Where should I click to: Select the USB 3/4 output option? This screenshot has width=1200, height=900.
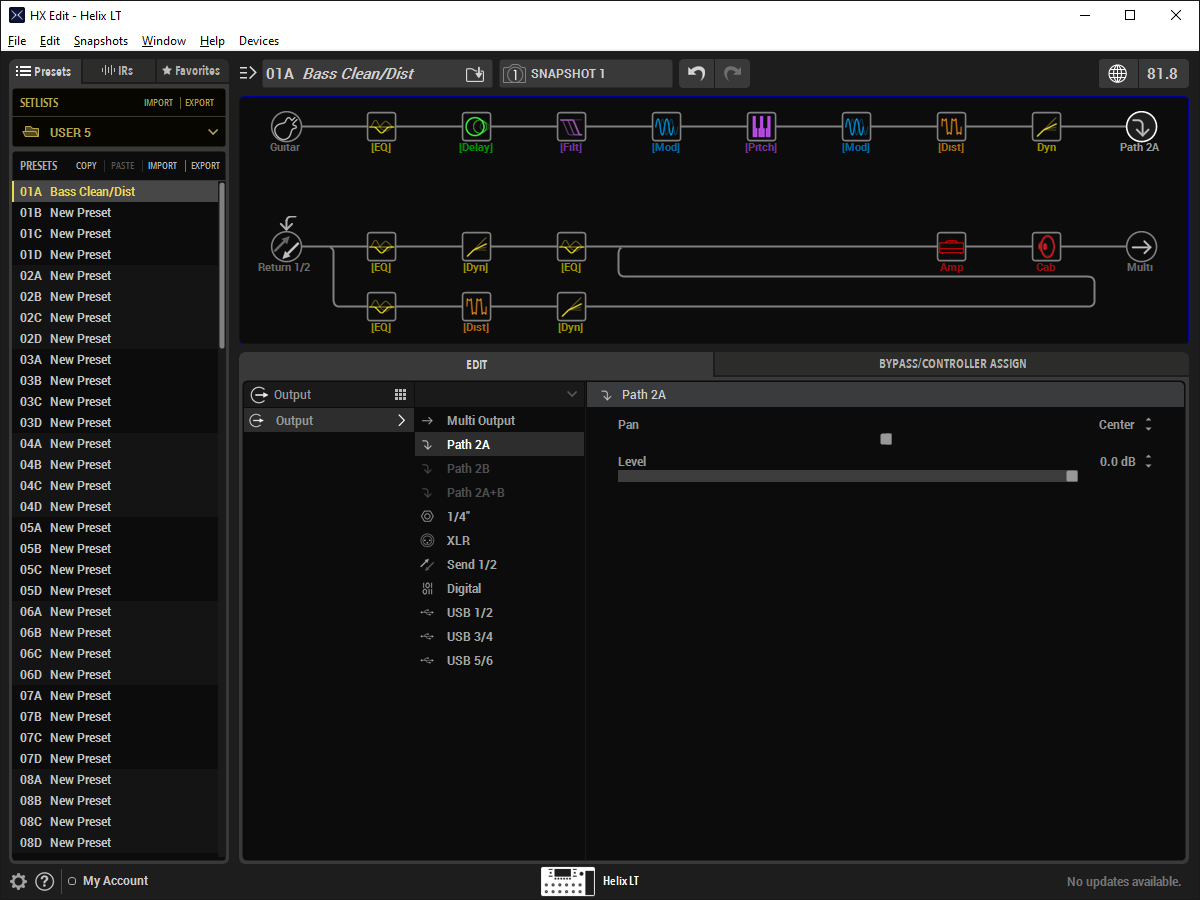point(499,637)
